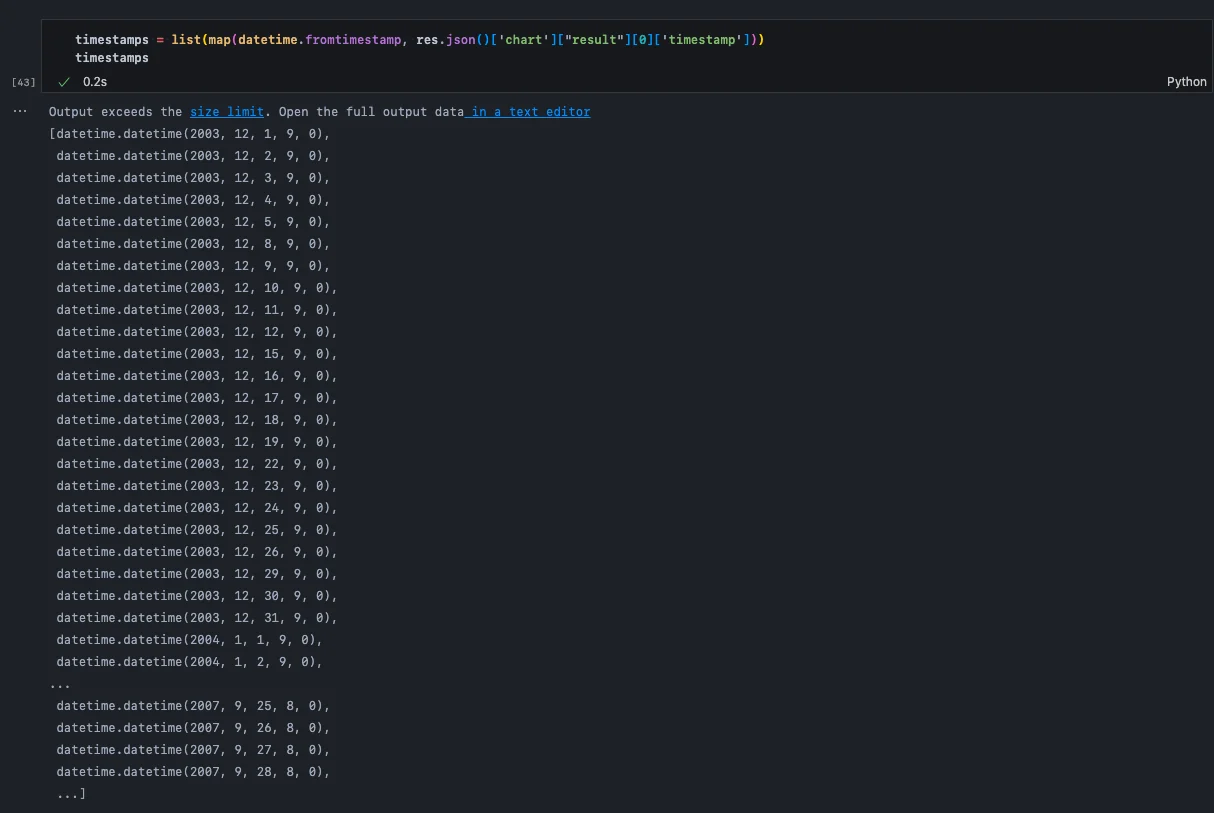This screenshot has width=1214, height=813.
Task: Click the 0.2s execution time label
Action: 95,82
